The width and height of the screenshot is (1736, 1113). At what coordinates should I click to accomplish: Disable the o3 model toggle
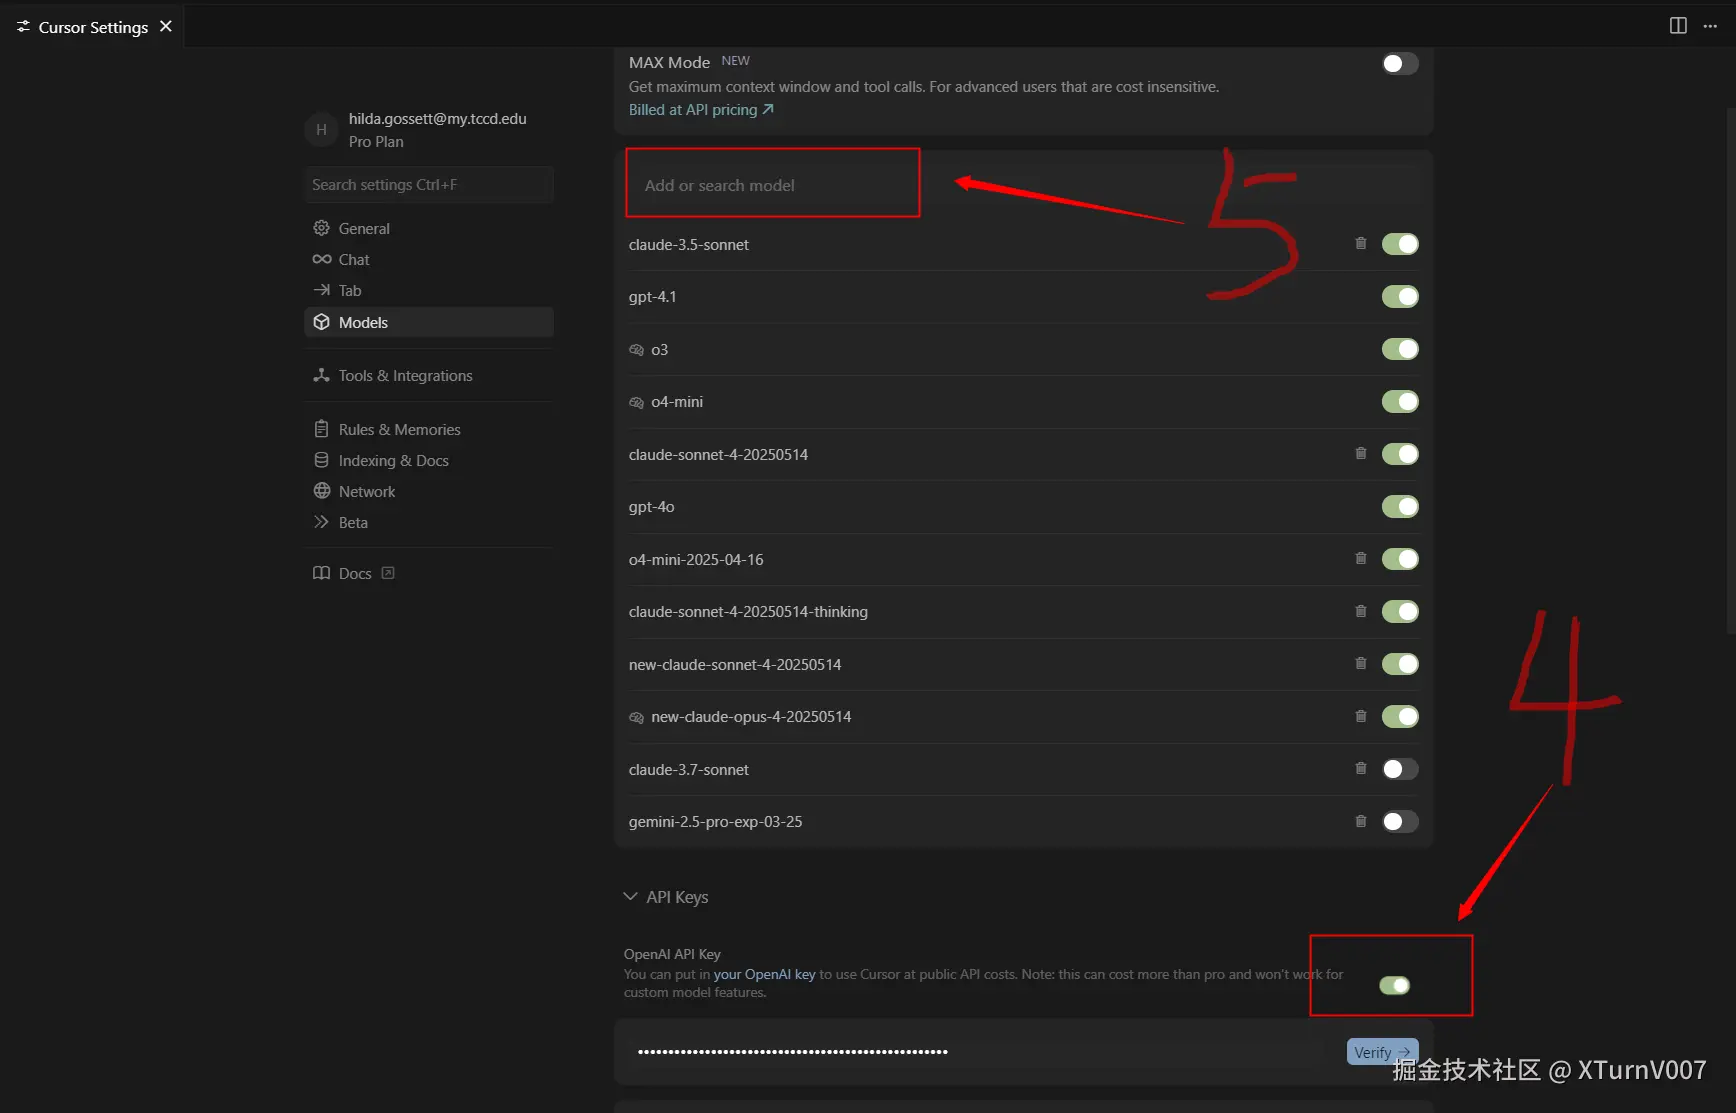point(1400,349)
